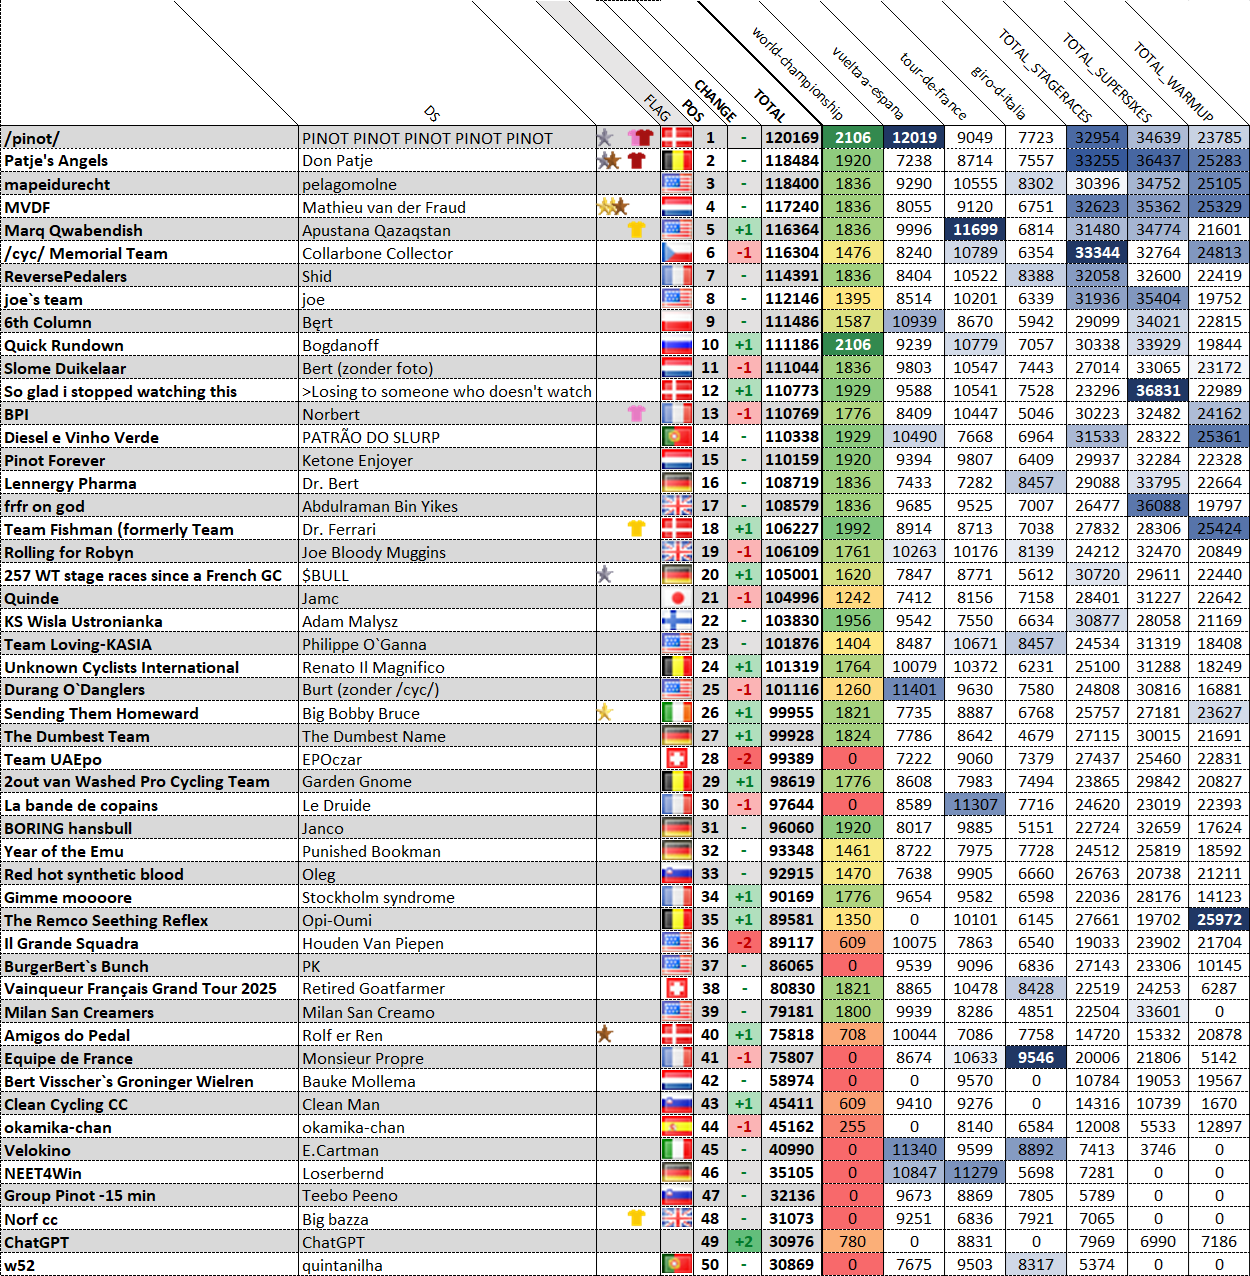Click the yellow jersey in the Marq Qwabendish row
Viewport: 1250px width, 1276px height.
(x=636, y=230)
